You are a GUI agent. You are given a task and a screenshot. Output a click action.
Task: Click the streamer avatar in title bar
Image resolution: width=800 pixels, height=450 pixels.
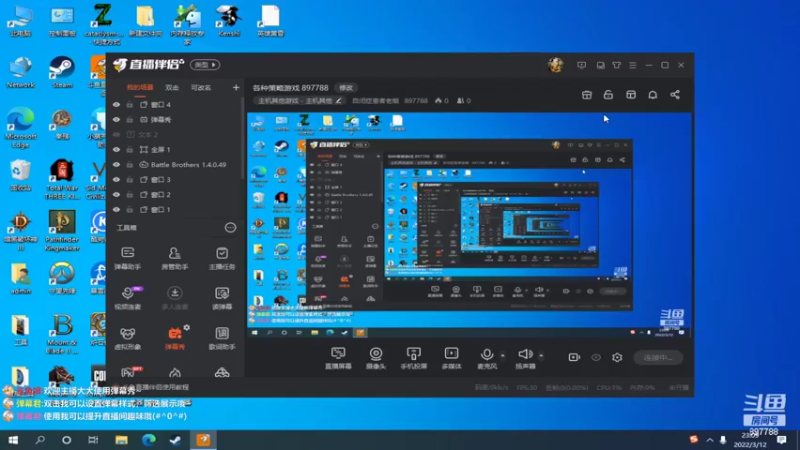pos(555,65)
